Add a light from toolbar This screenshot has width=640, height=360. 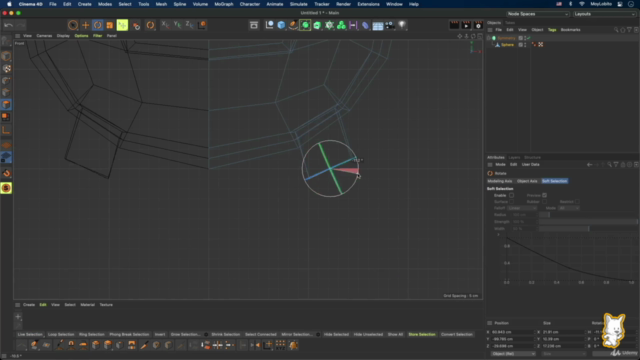point(402,25)
